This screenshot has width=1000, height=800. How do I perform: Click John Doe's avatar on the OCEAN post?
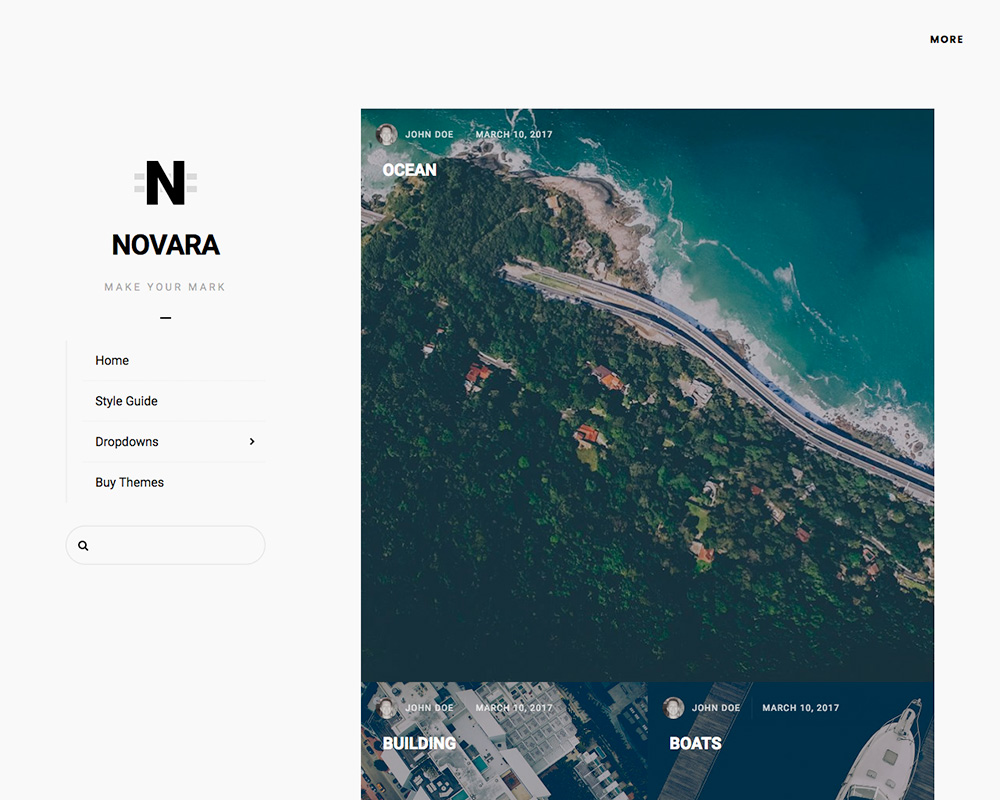(x=386, y=133)
